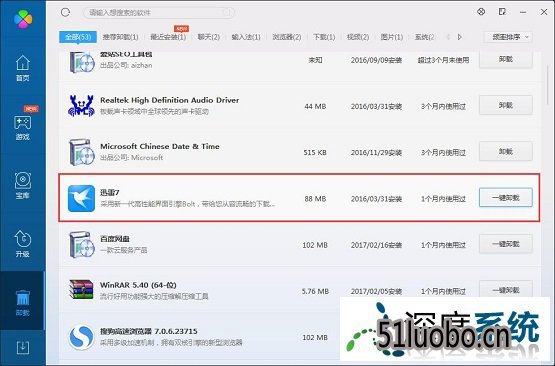Image resolution: width=555 pixels, height=366 pixels.
Task: Open the 首页 home page in sidebar
Action: [23, 68]
